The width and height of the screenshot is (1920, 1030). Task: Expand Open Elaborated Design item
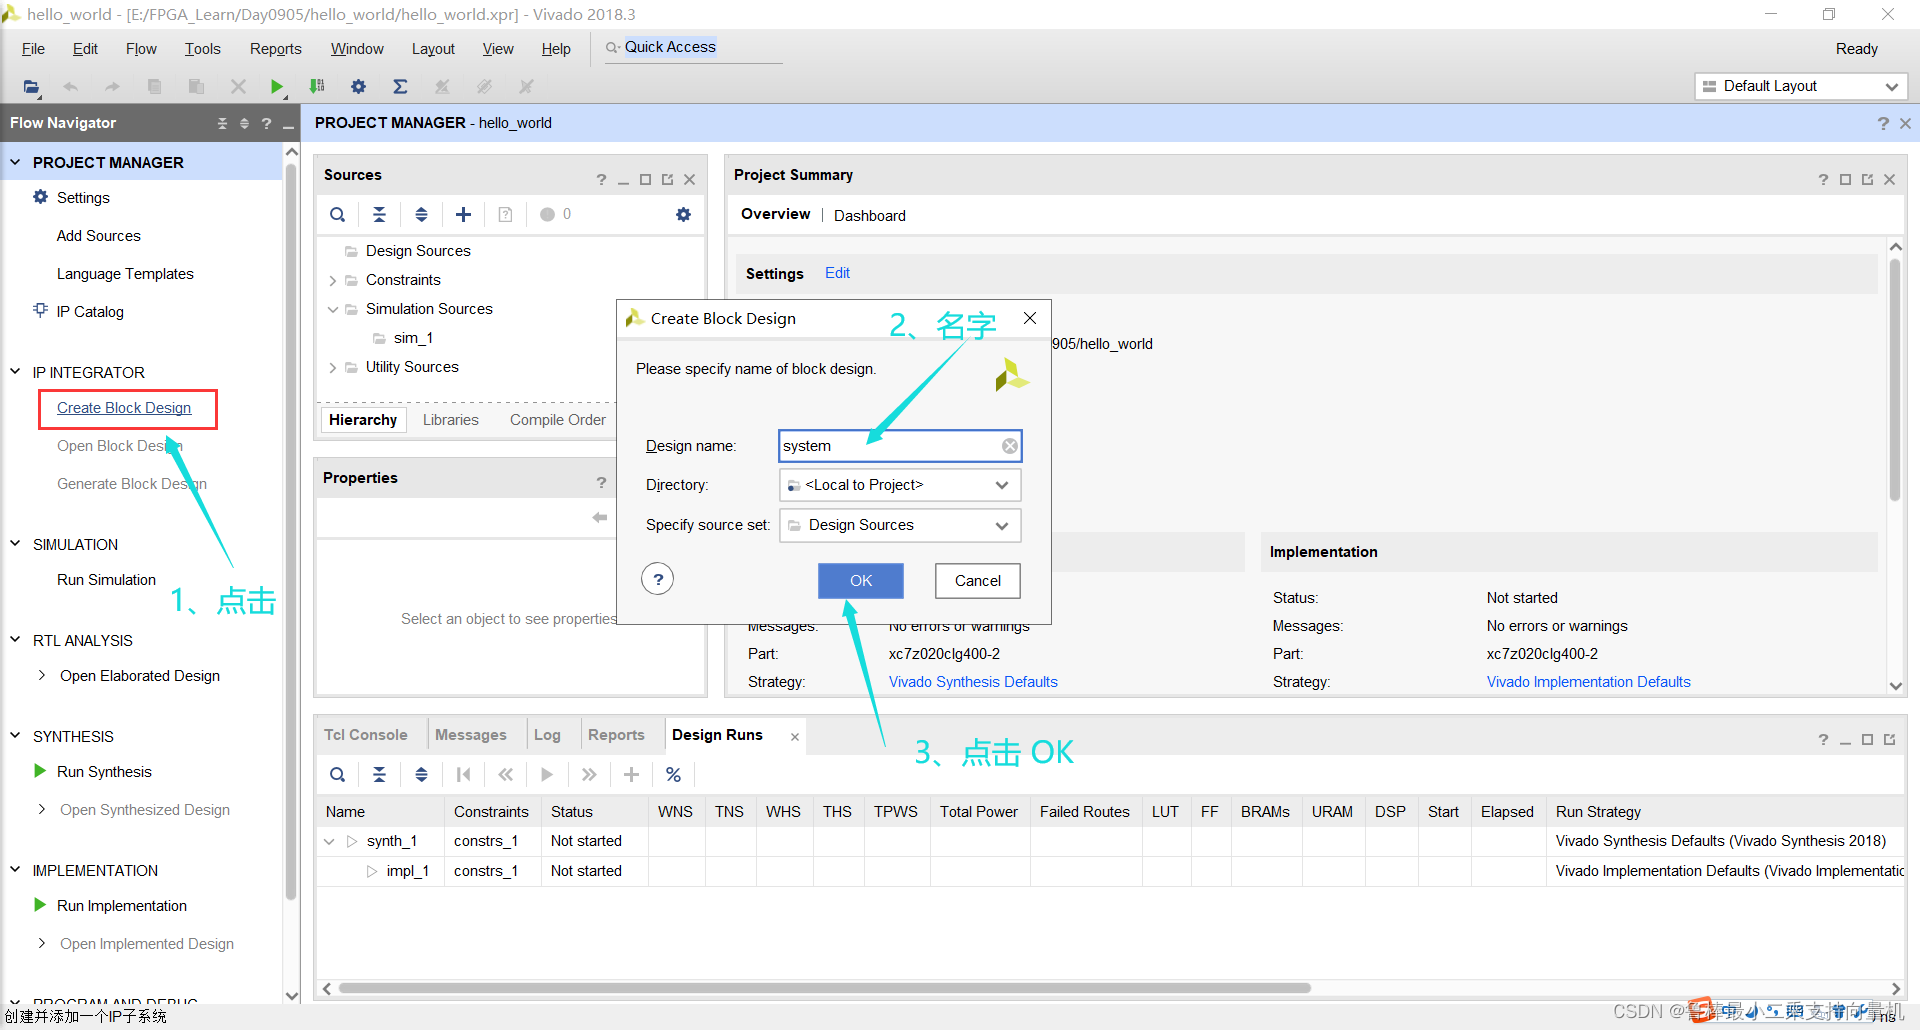[42, 675]
